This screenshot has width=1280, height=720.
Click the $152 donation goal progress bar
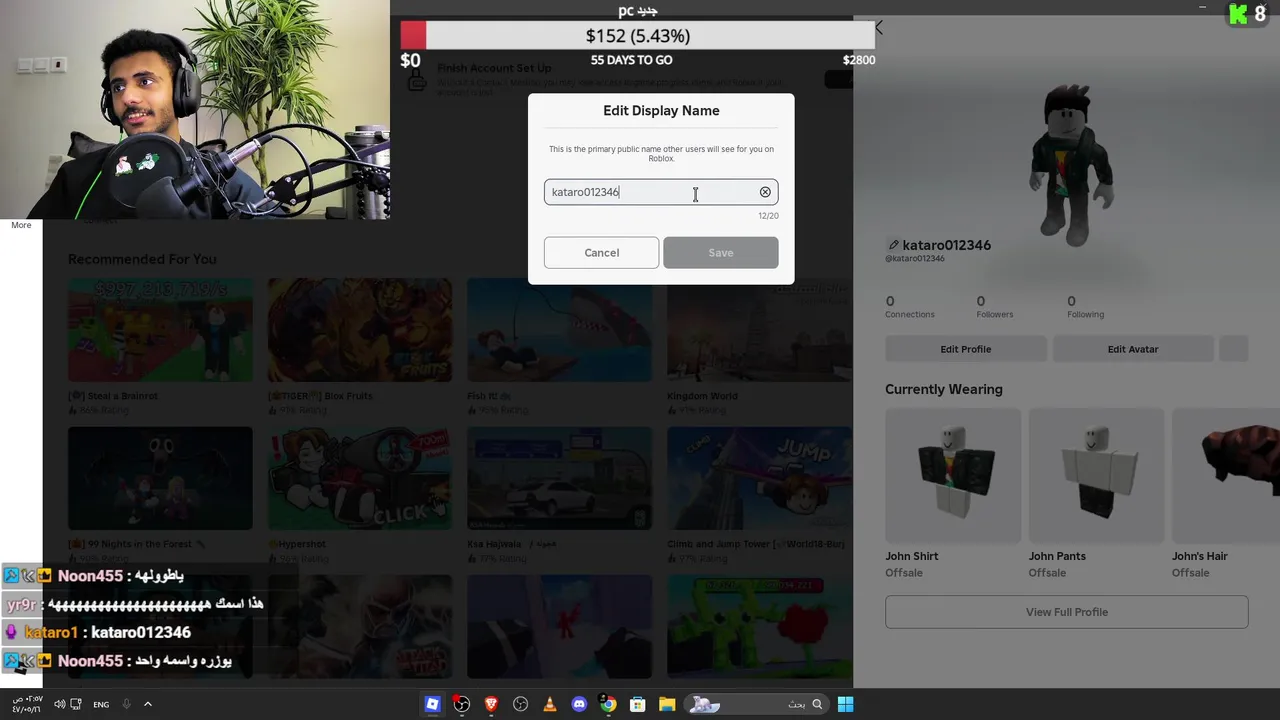coord(638,36)
